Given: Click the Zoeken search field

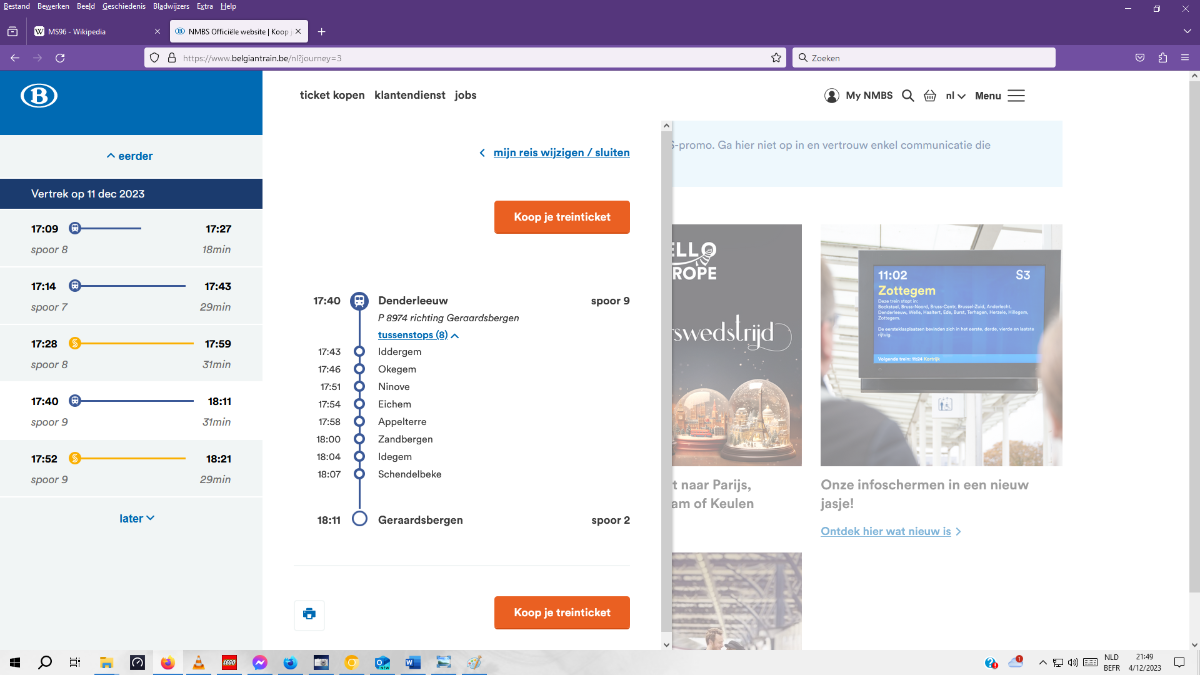Looking at the screenshot, I should pos(925,58).
